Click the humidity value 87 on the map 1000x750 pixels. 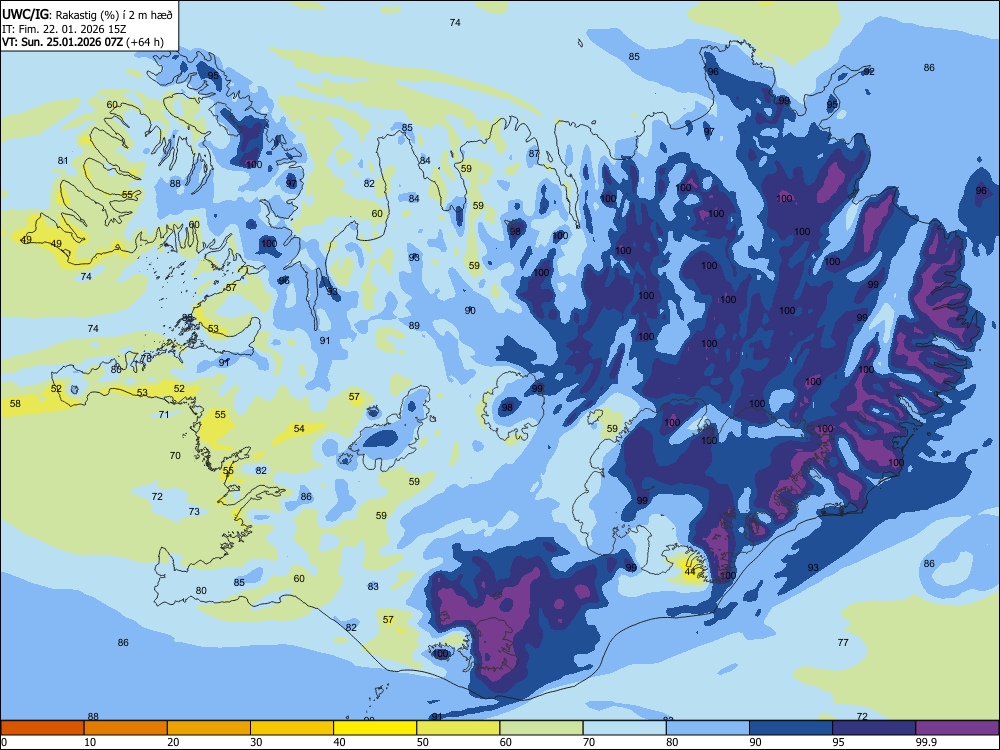(x=534, y=154)
